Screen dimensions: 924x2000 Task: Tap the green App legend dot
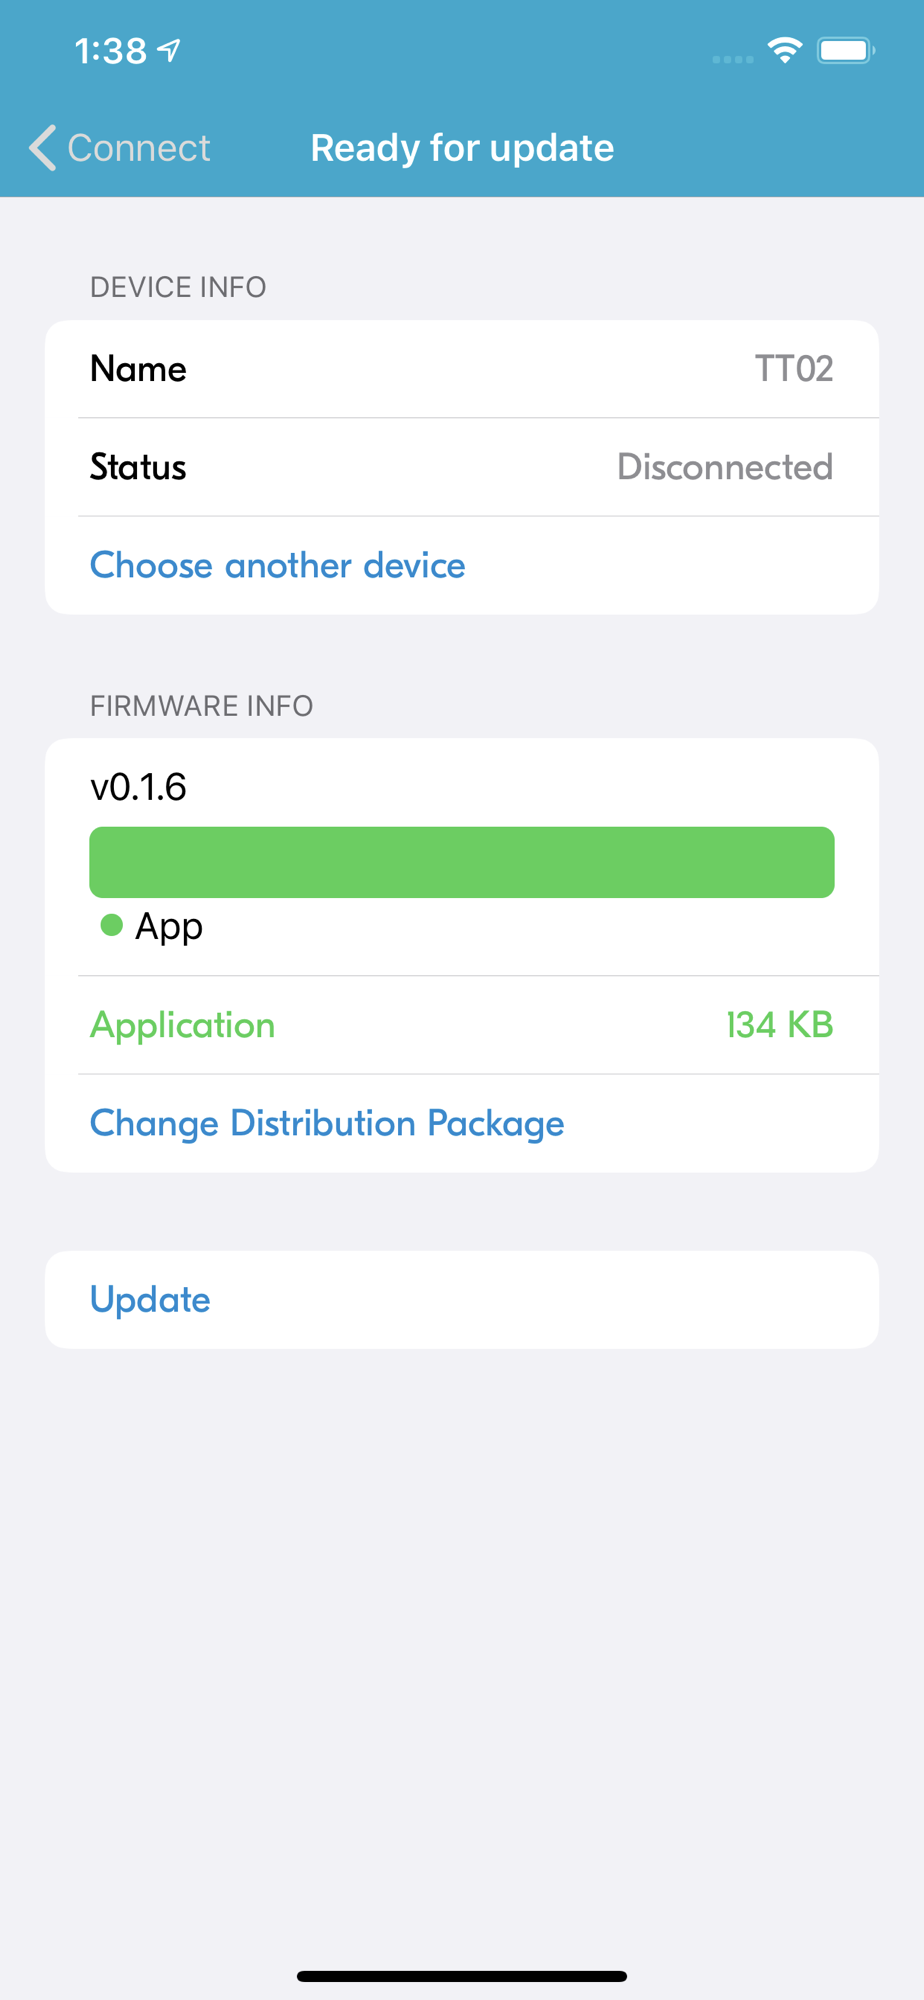click(x=112, y=925)
